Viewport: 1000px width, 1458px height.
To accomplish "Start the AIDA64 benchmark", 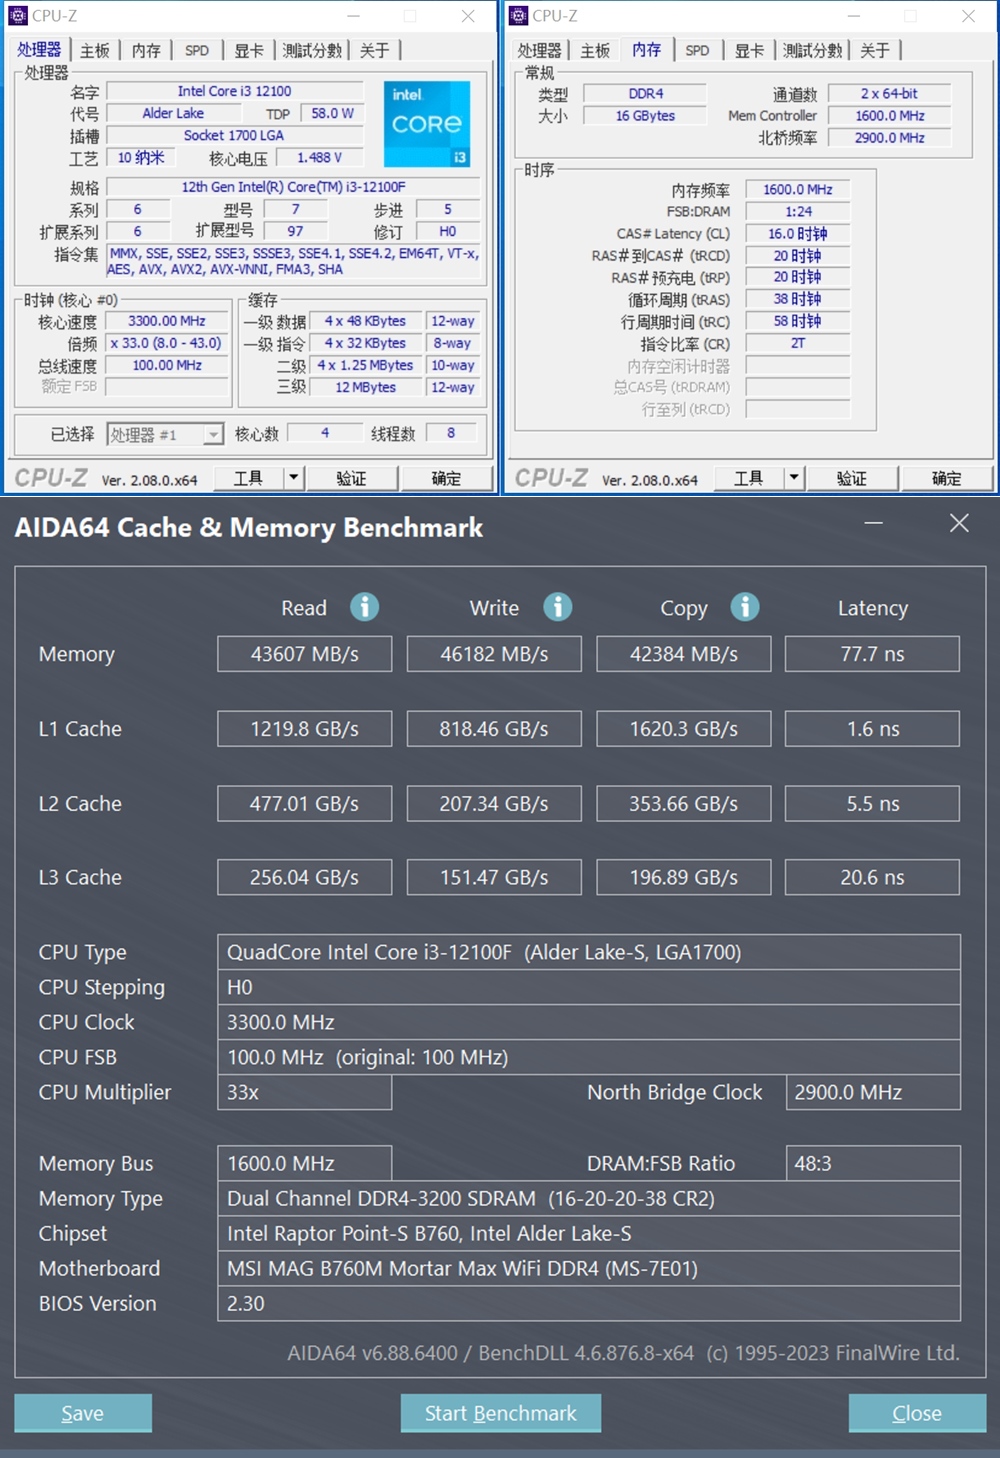I will coord(501,1413).
